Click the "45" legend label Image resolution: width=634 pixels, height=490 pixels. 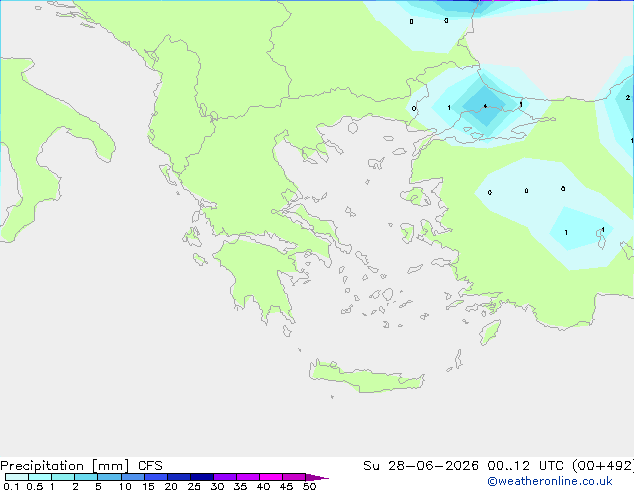click(286, 486)
